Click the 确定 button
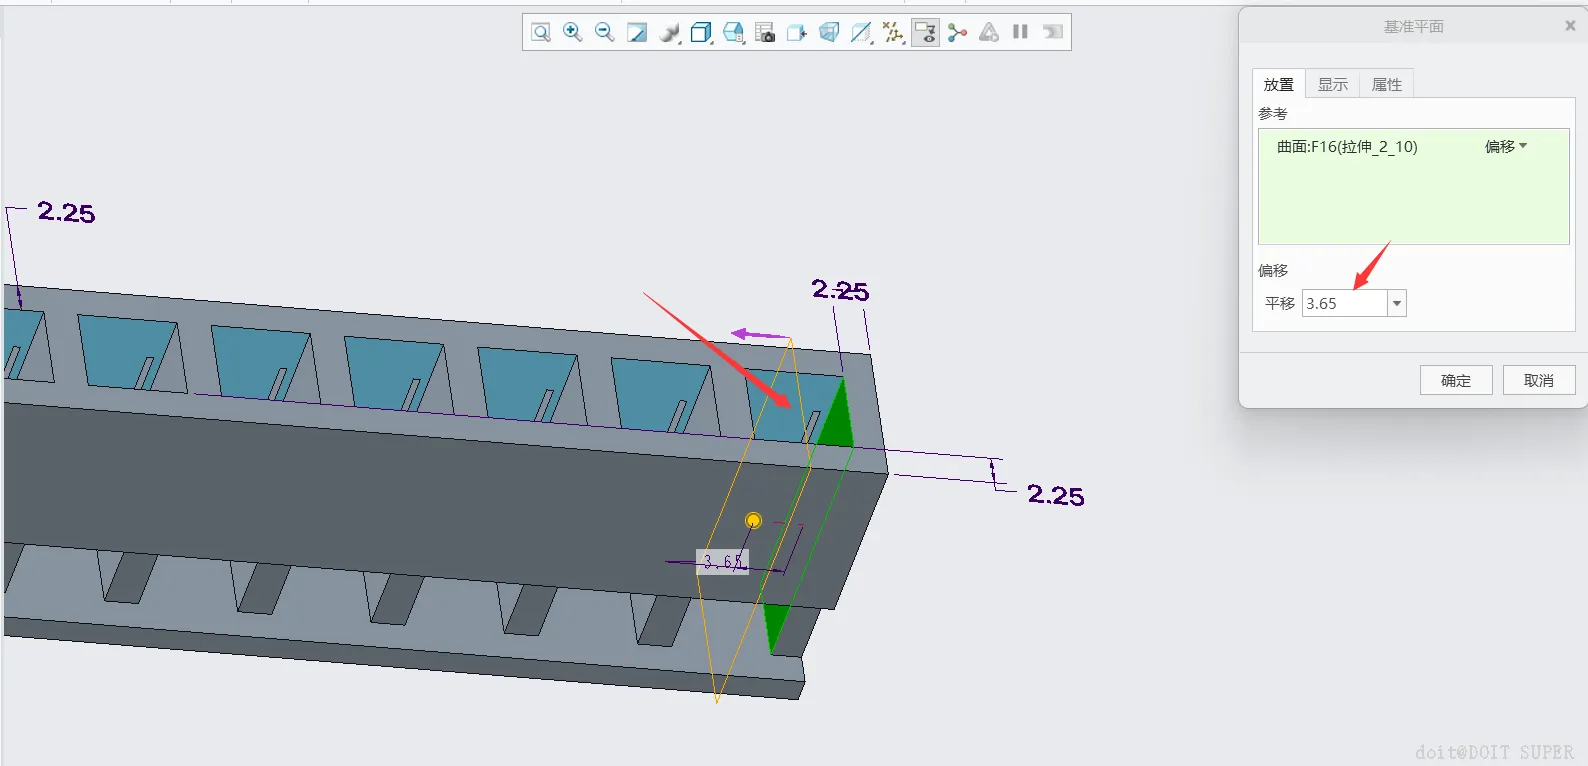Image resolution: width=1588 pixels, height=766 pixels. (1456, 380)
